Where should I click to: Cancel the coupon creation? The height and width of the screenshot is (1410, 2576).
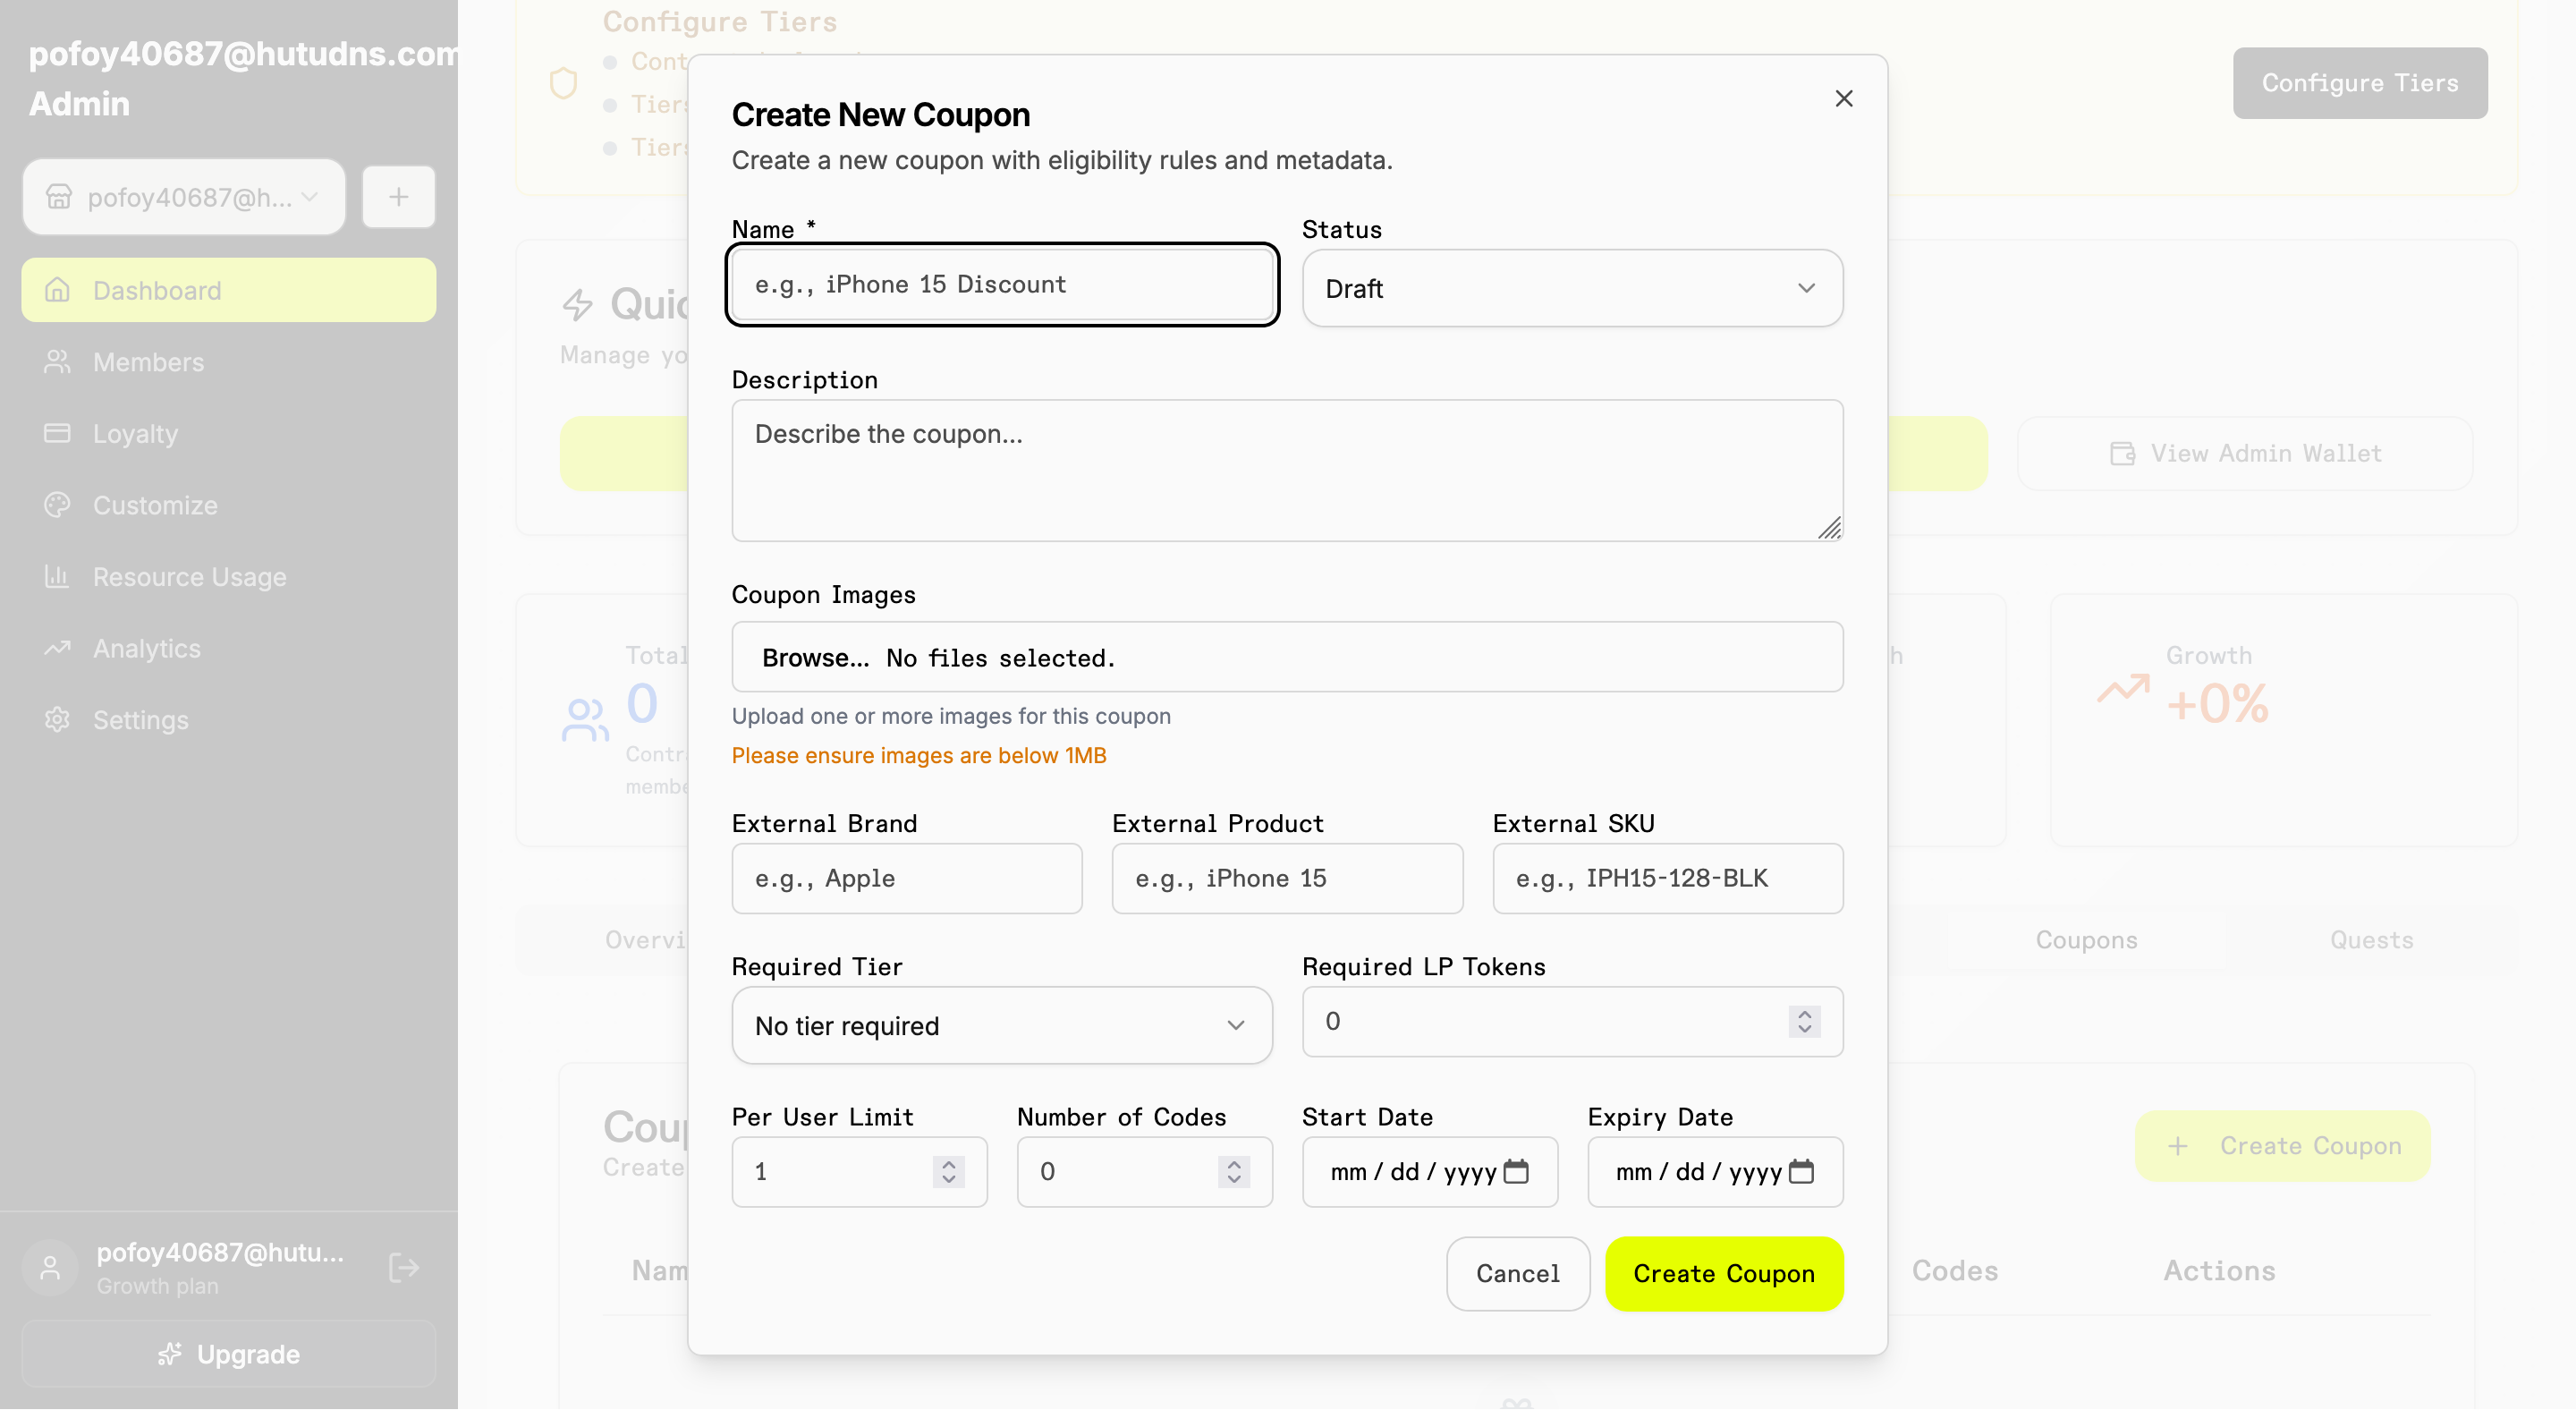point(1517,1273)
